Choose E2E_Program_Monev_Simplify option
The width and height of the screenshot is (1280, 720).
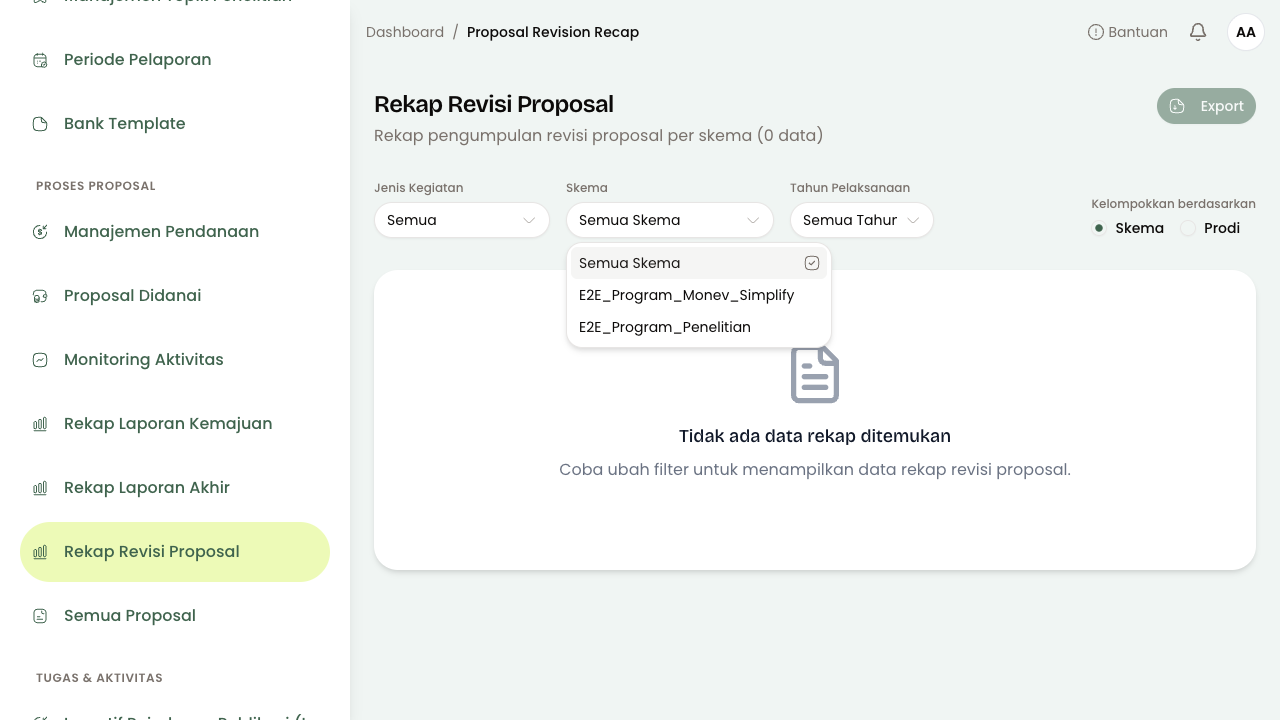(699, 295)
